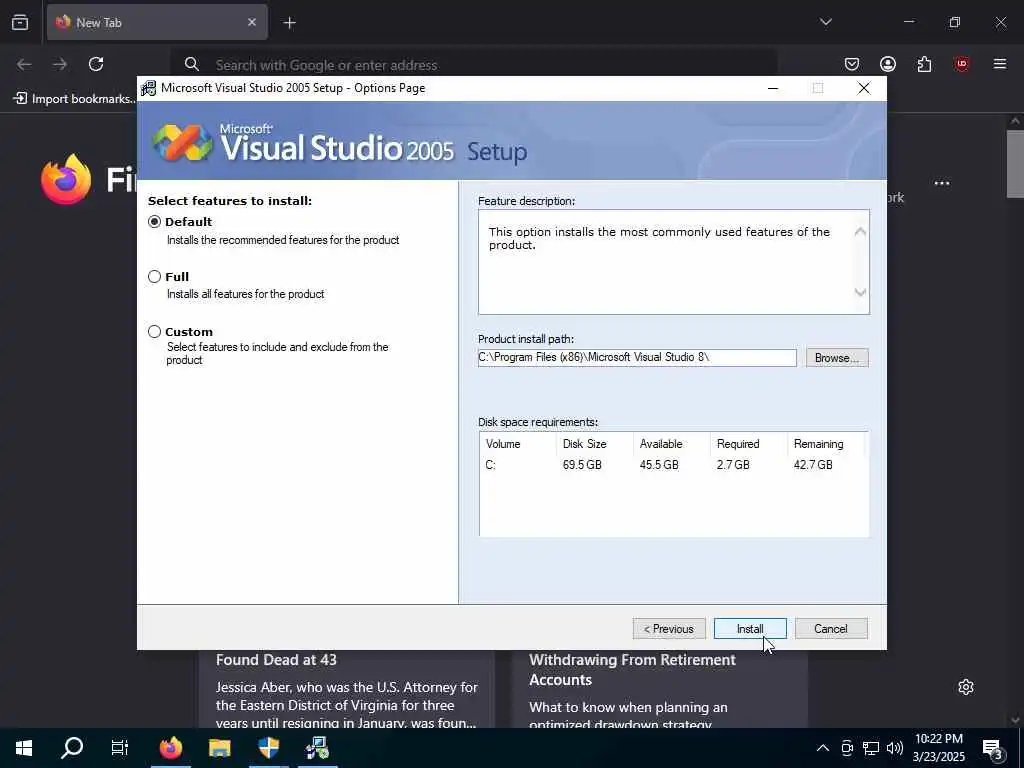1024x768 pixels.
Task: Open the network tray icon
Action: point(871,748)
